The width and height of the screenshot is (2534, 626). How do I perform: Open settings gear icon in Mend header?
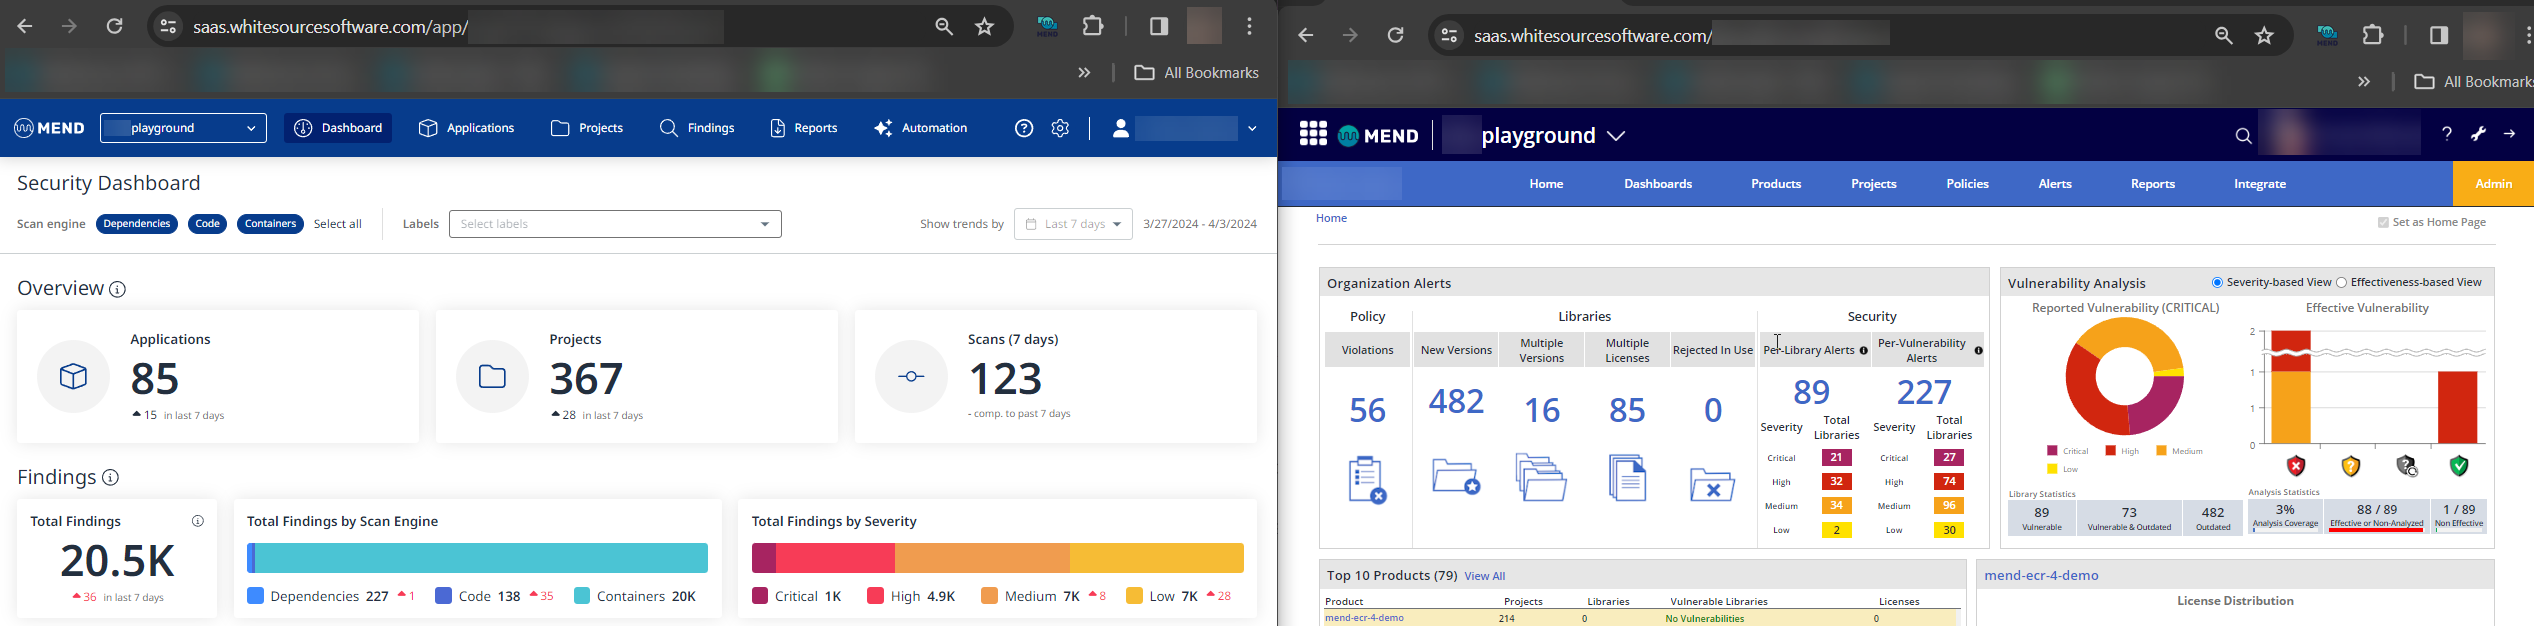pyautogui.click(x=1060, y=128)
